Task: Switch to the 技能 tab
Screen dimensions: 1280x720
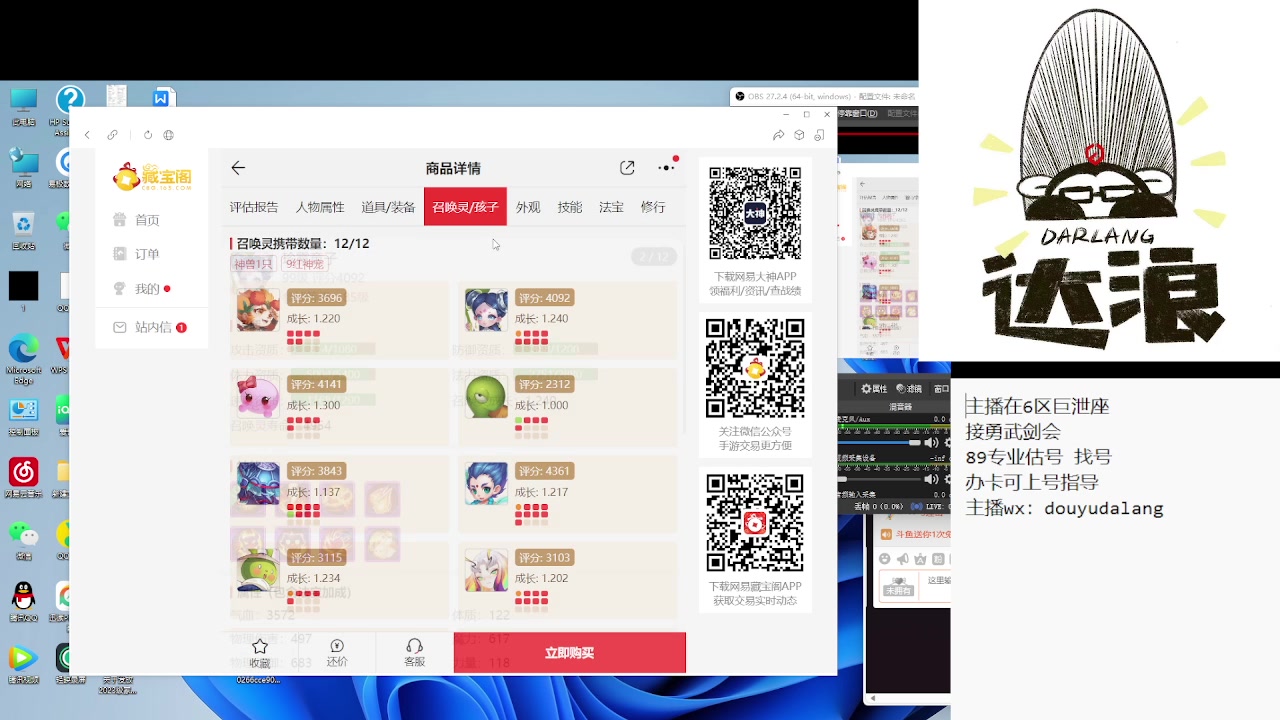Action: point(570,207)
